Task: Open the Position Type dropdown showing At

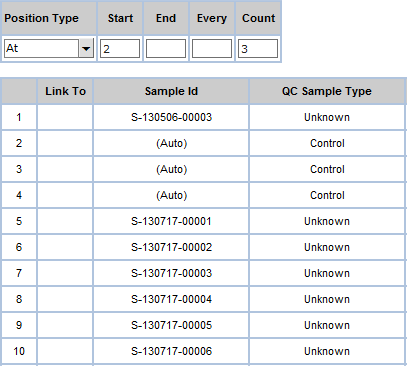Action: point(49,49)
